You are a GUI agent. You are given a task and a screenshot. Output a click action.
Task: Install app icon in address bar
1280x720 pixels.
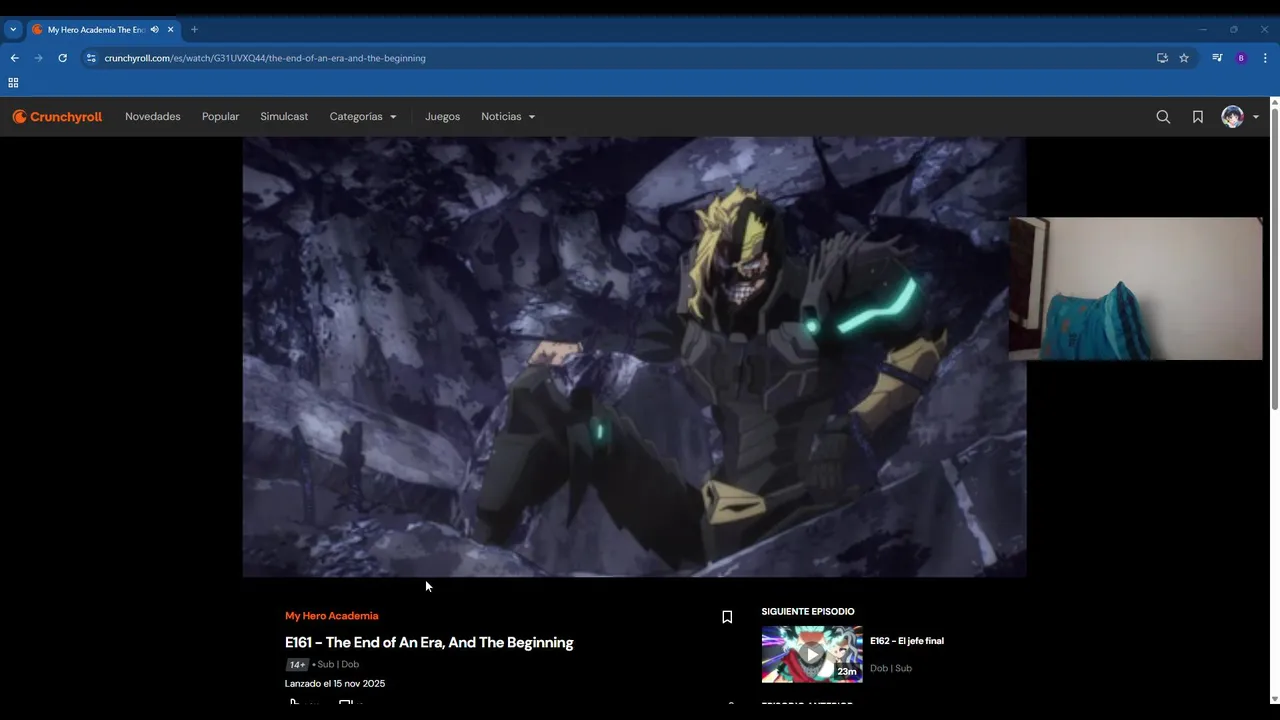tap(1162, 58)
